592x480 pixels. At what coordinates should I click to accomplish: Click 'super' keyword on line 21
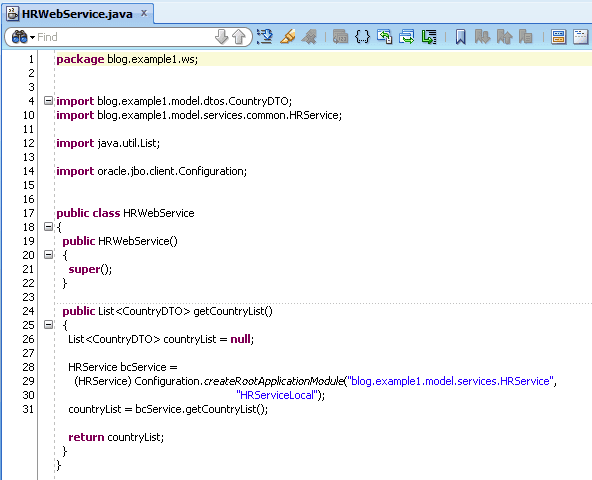(84, 270)
